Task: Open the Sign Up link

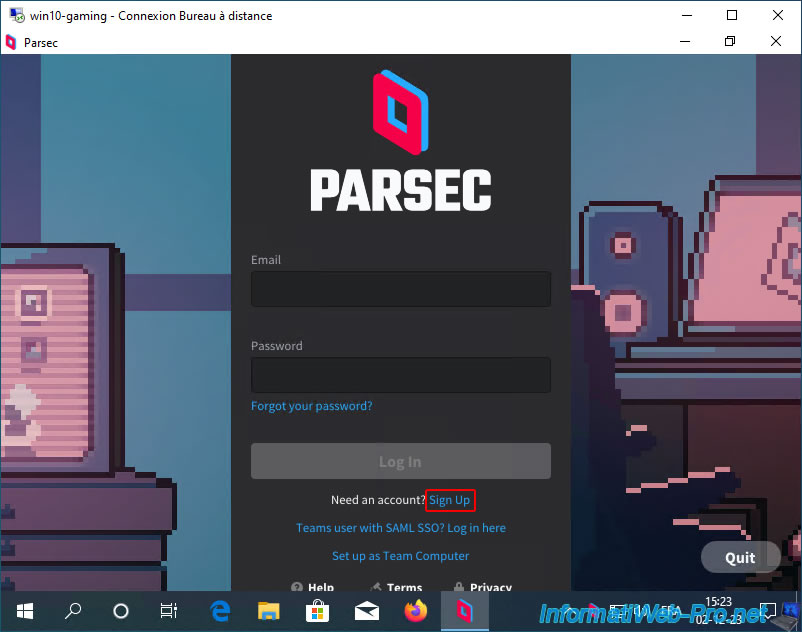Action: coord(450,500)
